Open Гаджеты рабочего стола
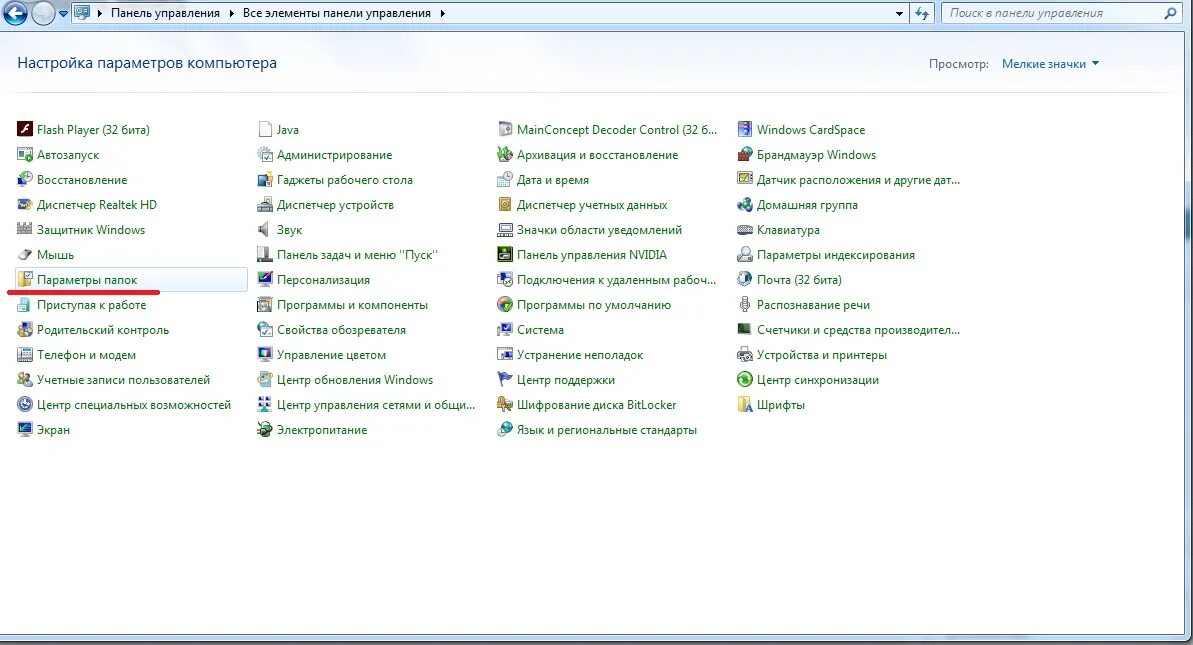 click(345, 180)
